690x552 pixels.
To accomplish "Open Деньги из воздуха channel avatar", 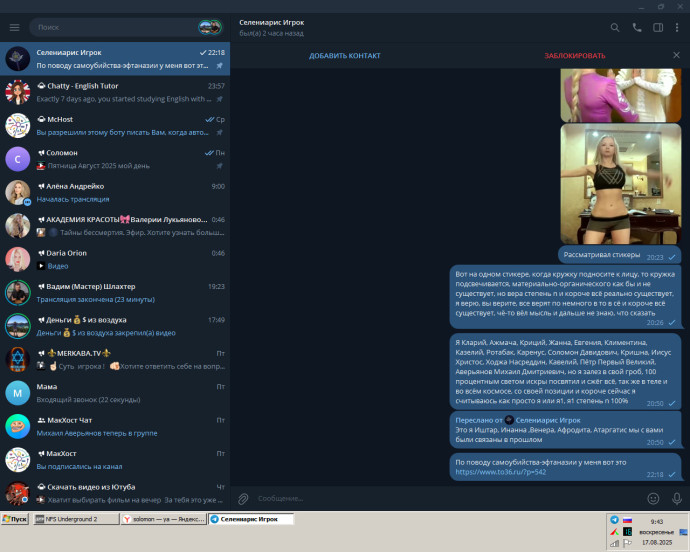I will (18, 326).
